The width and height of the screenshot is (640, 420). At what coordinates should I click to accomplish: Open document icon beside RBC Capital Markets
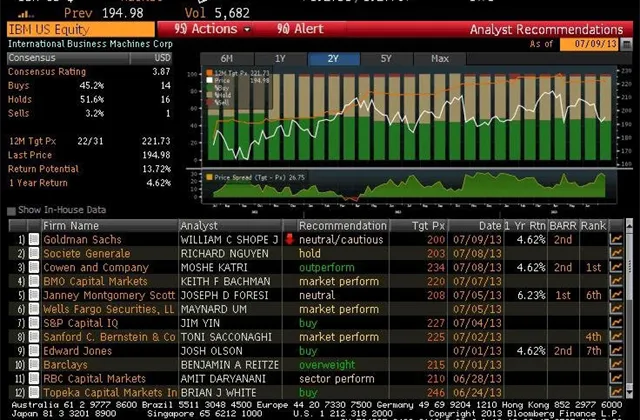pos(34,378)
